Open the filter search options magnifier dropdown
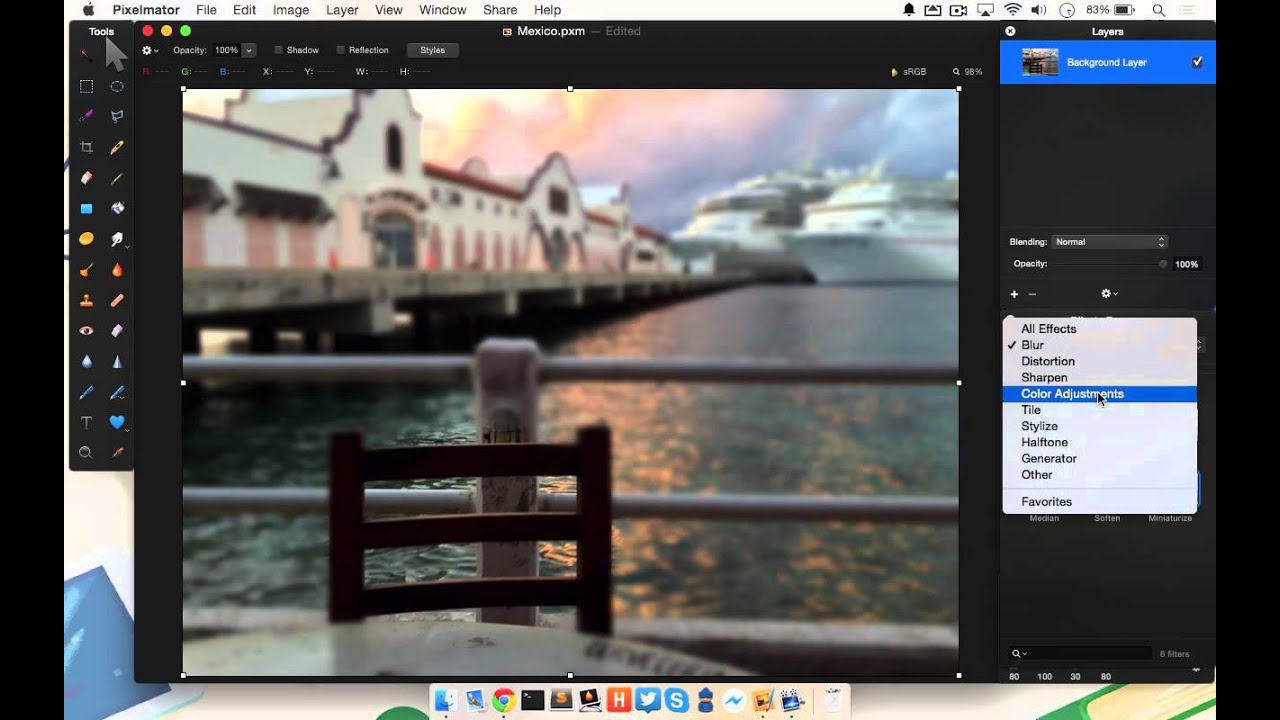1280x720 pixels. click(1019, 654)
